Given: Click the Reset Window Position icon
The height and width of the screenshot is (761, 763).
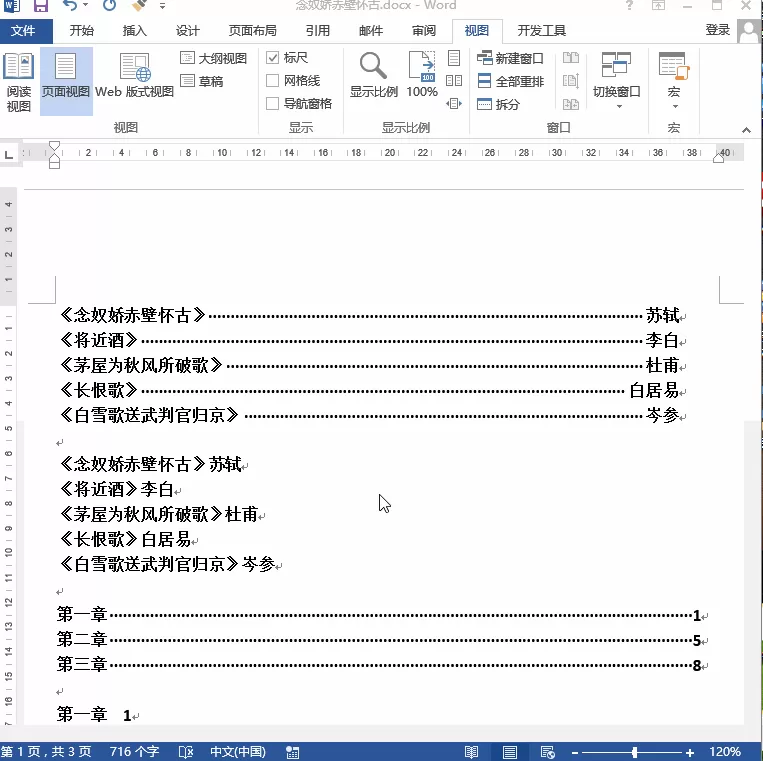Looking at the screenshot, I should tap(571, 104).
